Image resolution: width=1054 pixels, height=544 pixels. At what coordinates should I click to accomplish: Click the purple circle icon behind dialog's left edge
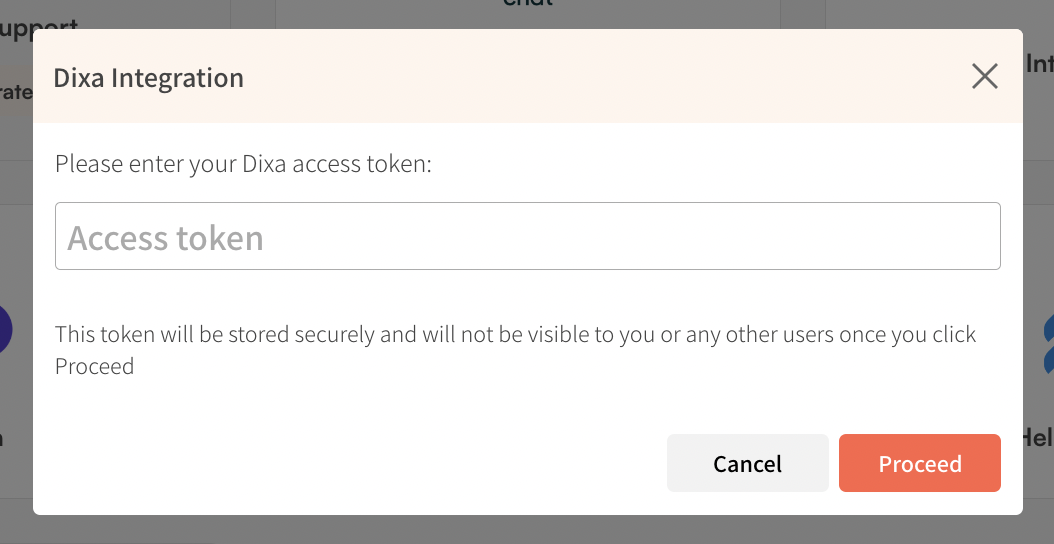pos(6,329)
